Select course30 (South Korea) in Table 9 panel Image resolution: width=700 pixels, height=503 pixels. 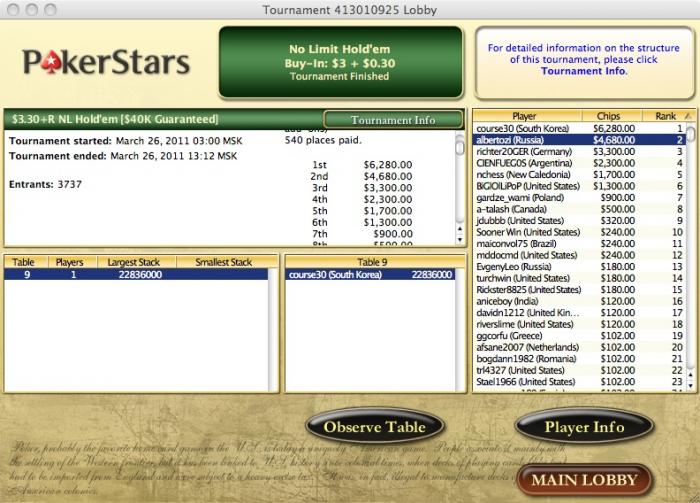click(x=370, y=274)
